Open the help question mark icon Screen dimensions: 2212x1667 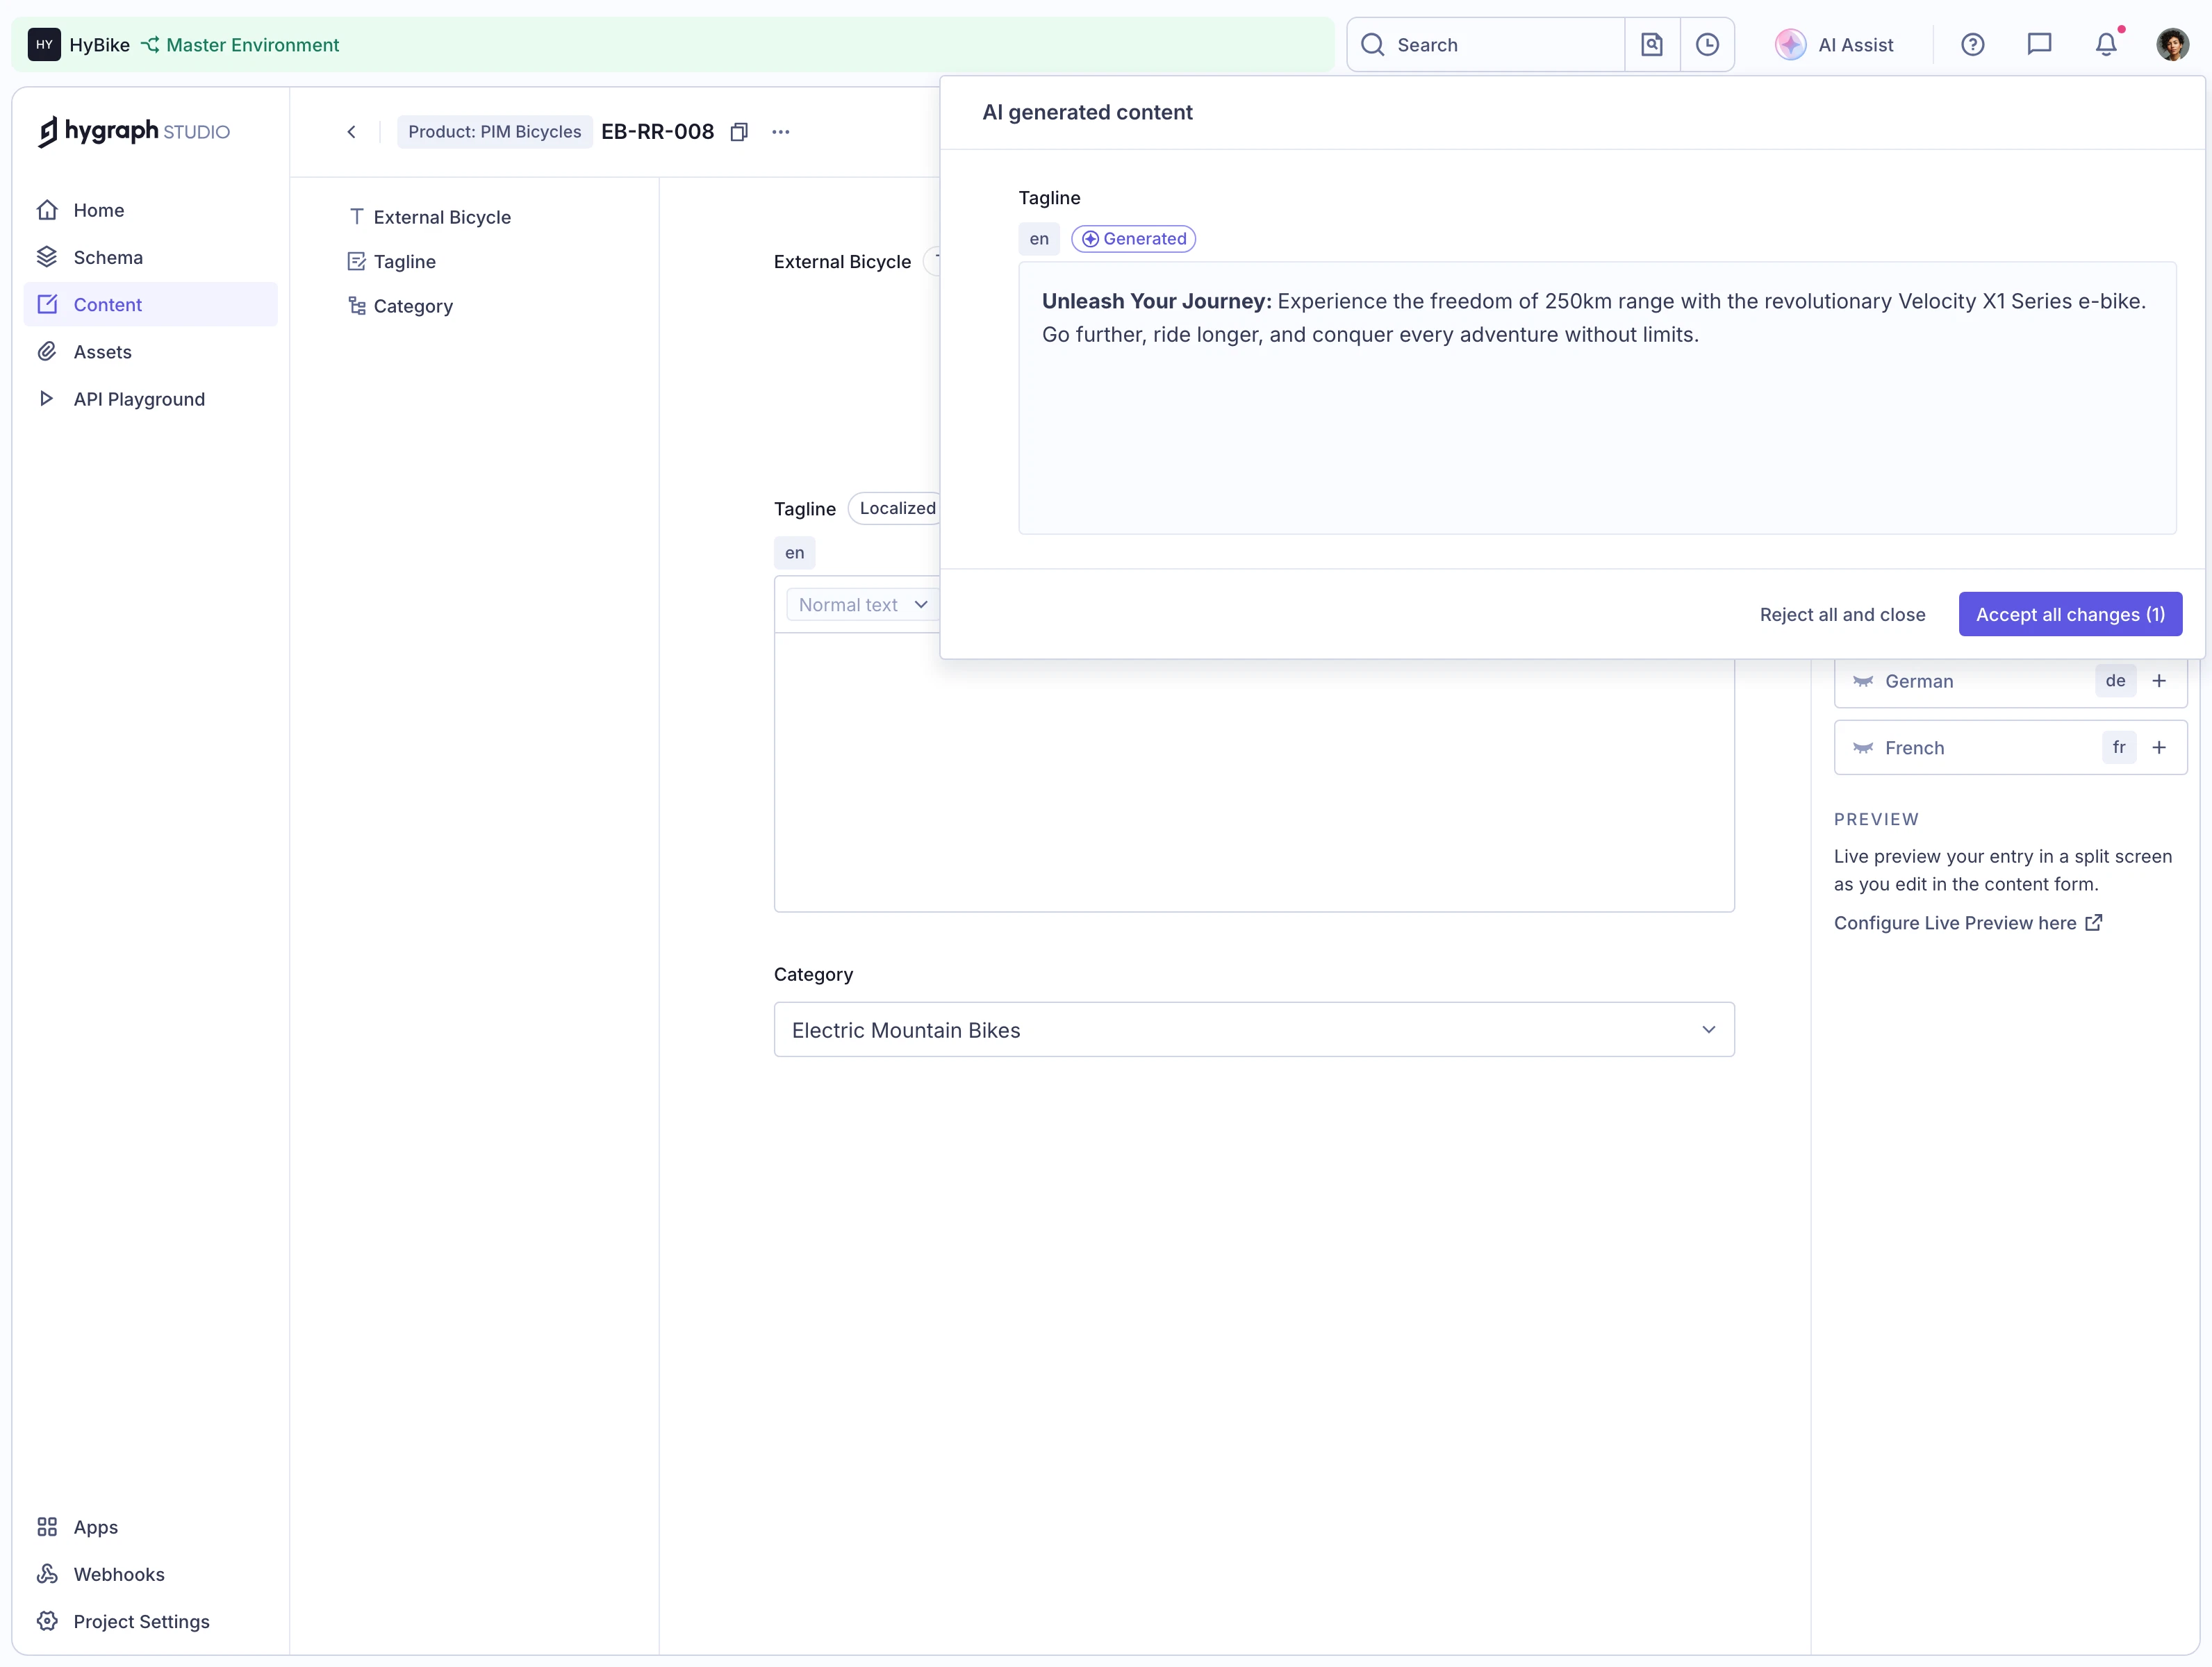coord(1971,44)
